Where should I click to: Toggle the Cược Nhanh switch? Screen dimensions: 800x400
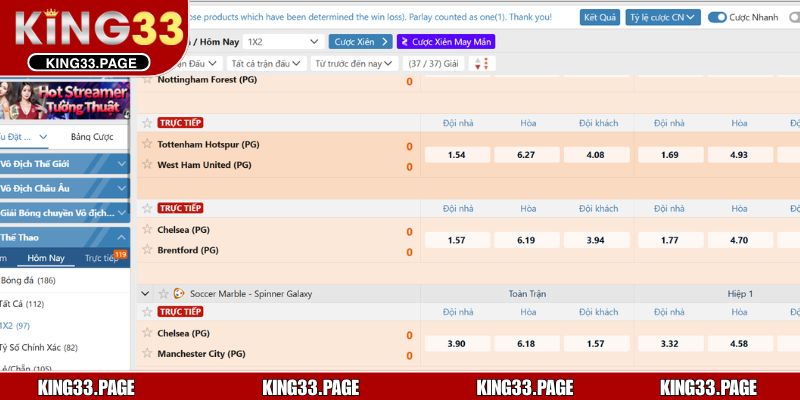[717, 17]
